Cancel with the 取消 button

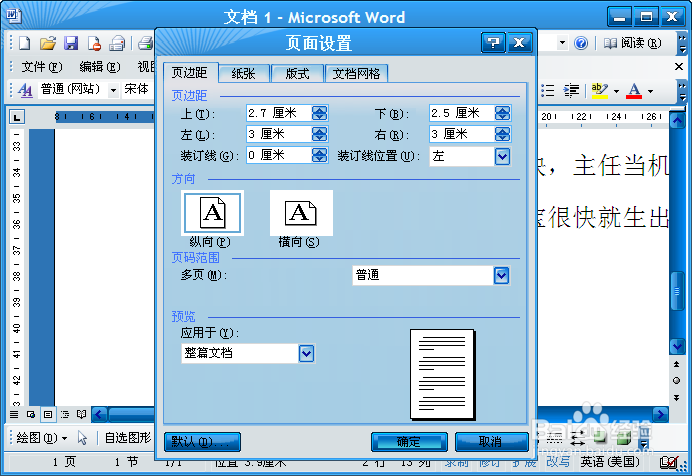491,442
